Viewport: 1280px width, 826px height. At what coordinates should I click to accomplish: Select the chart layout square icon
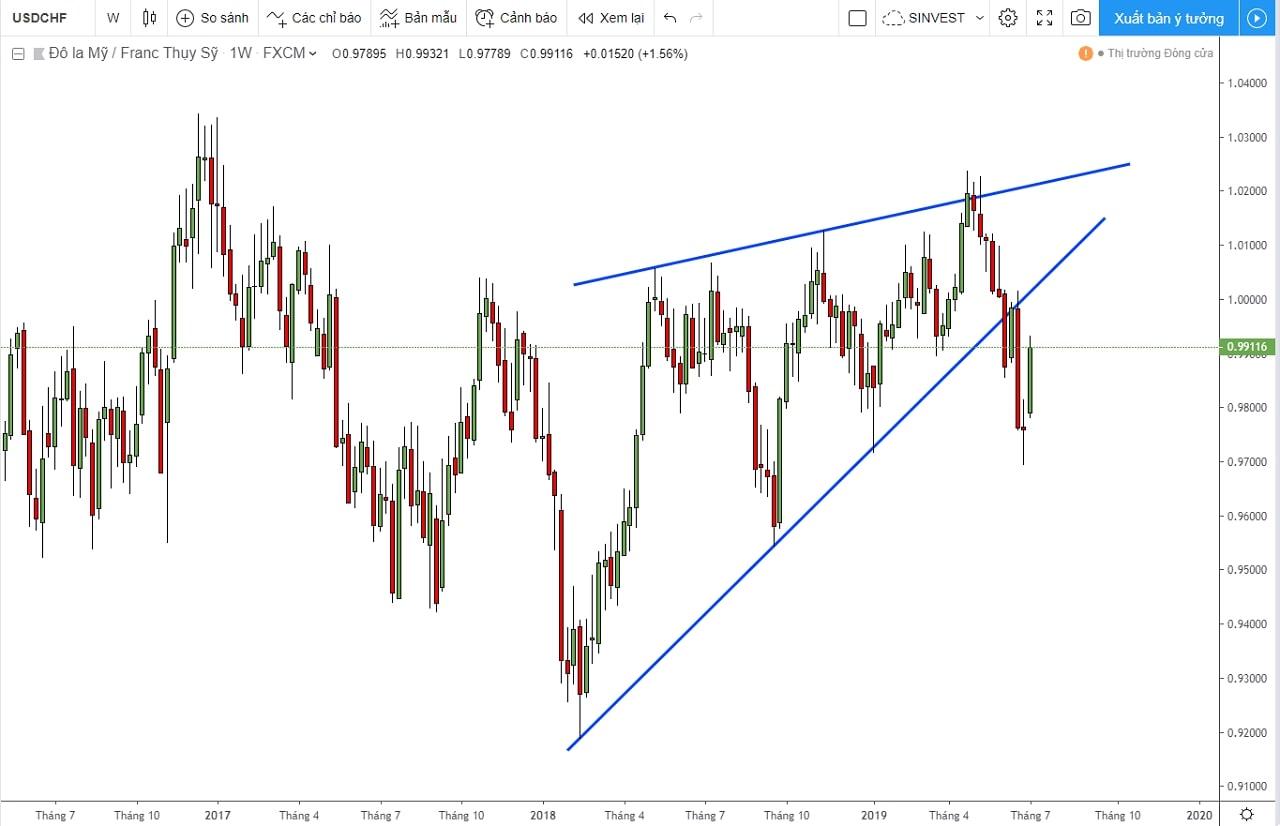[x=857, y=18]
